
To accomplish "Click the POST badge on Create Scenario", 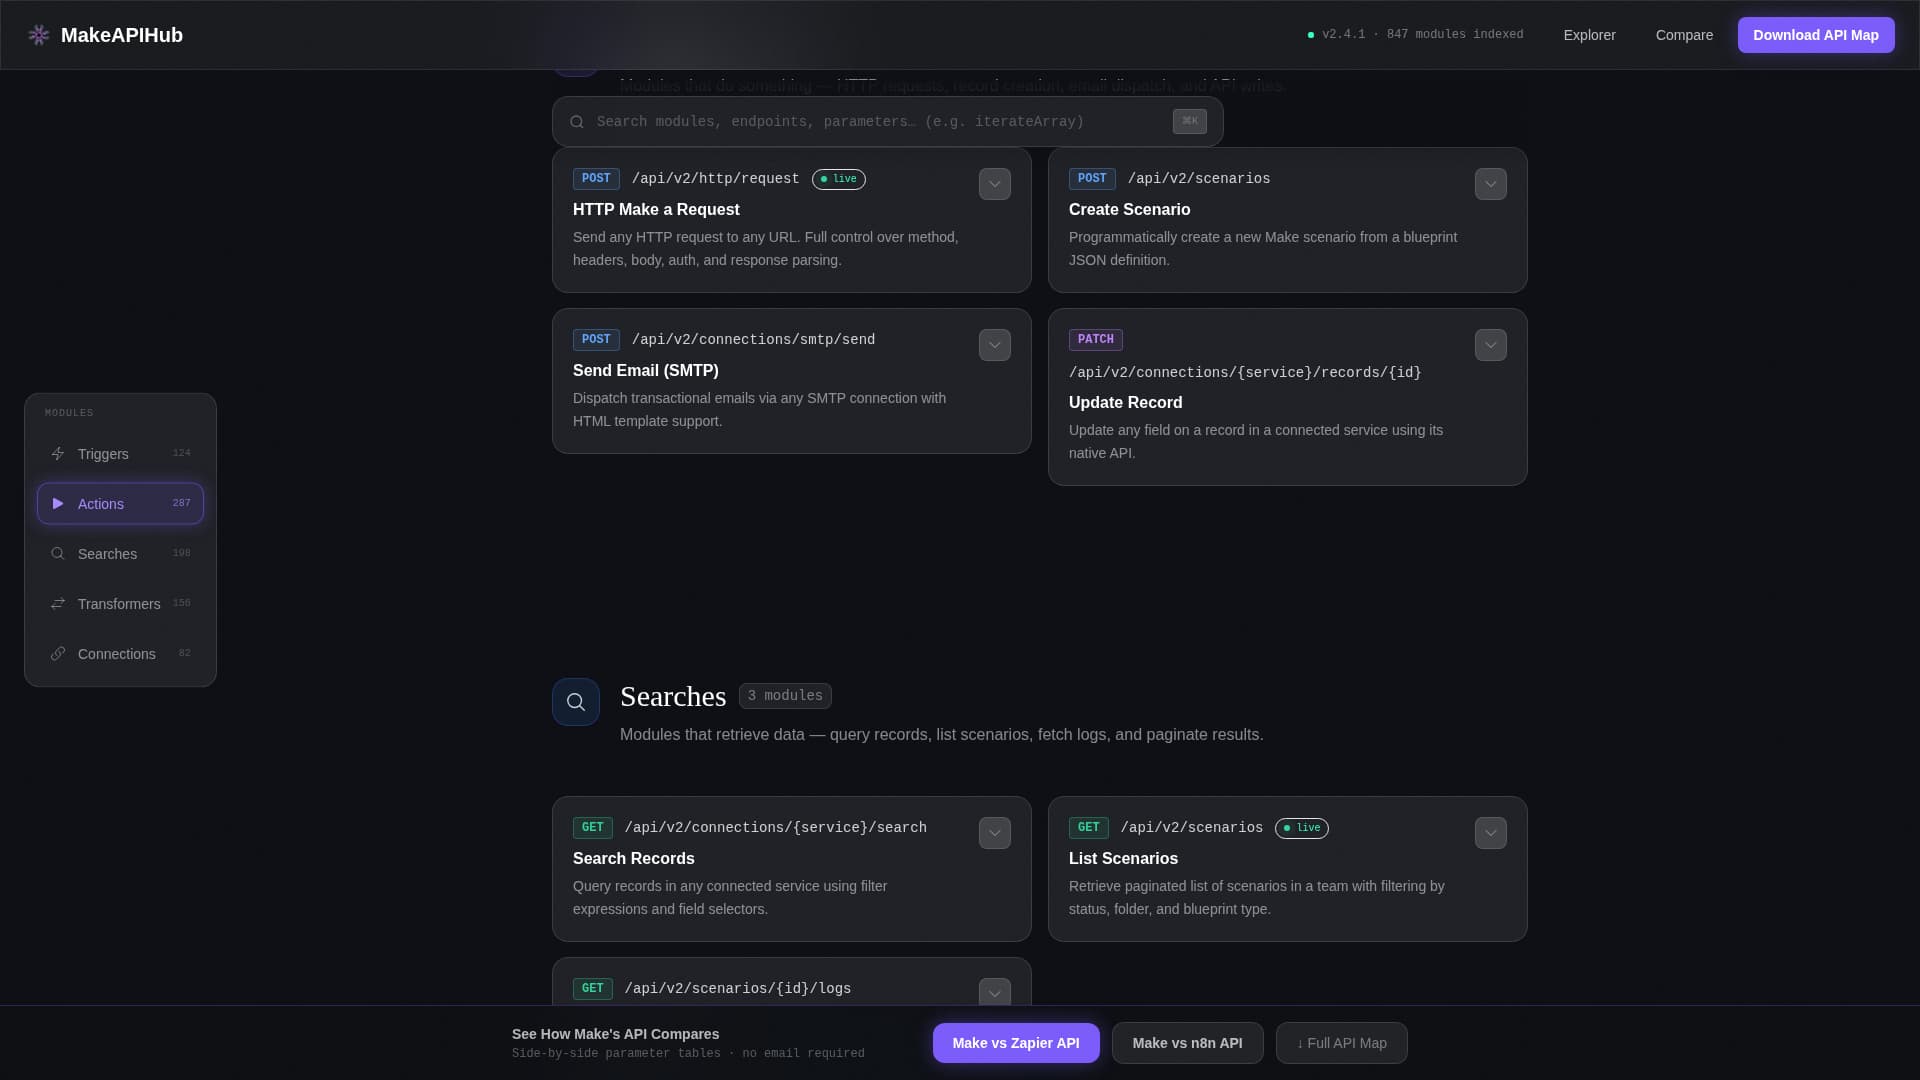I will point(1092,179).
